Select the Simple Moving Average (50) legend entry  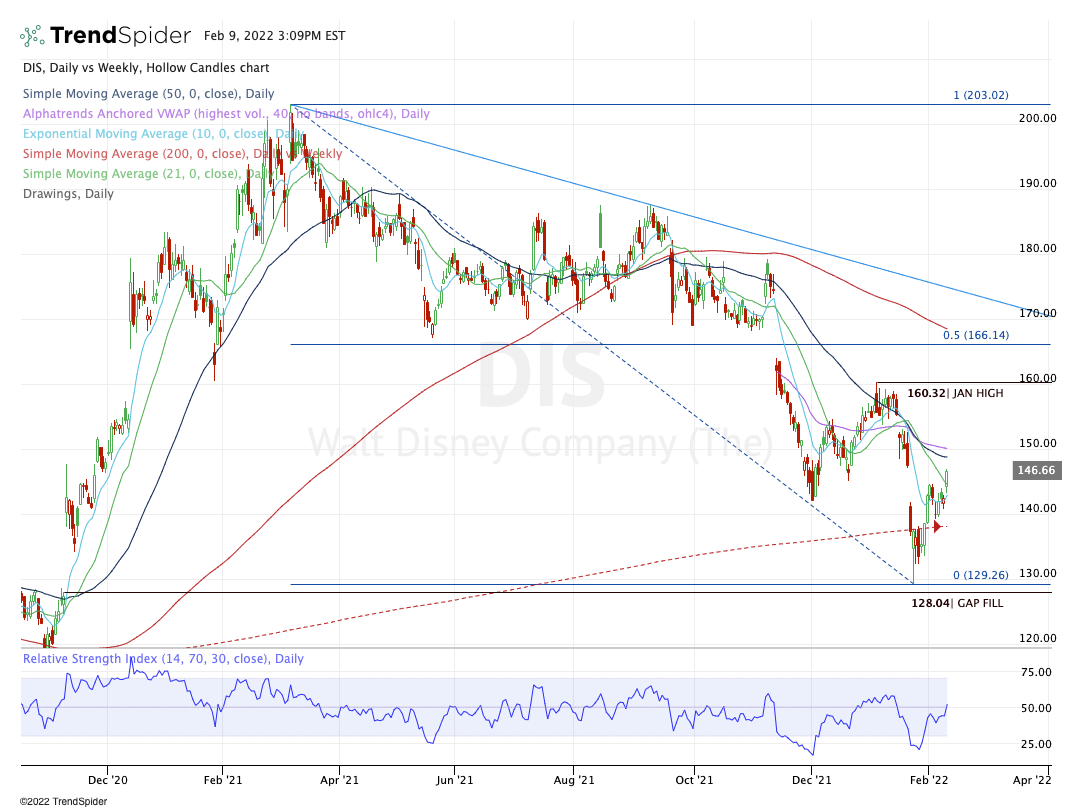coord(148,93)
